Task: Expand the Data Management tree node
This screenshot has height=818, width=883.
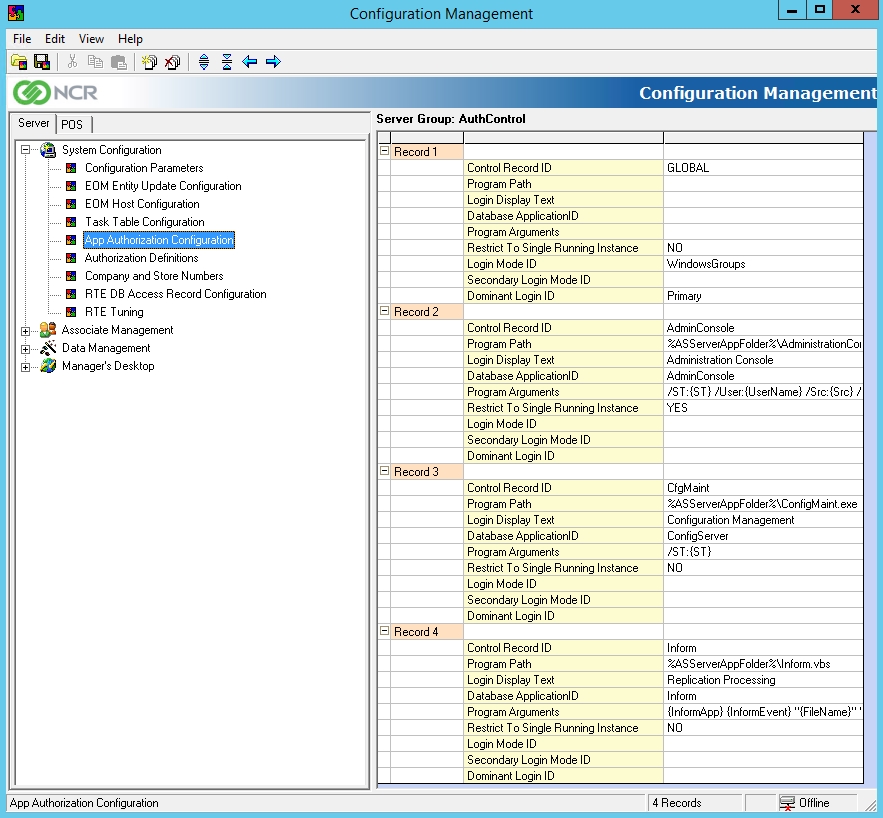Action: coord(25,349)
